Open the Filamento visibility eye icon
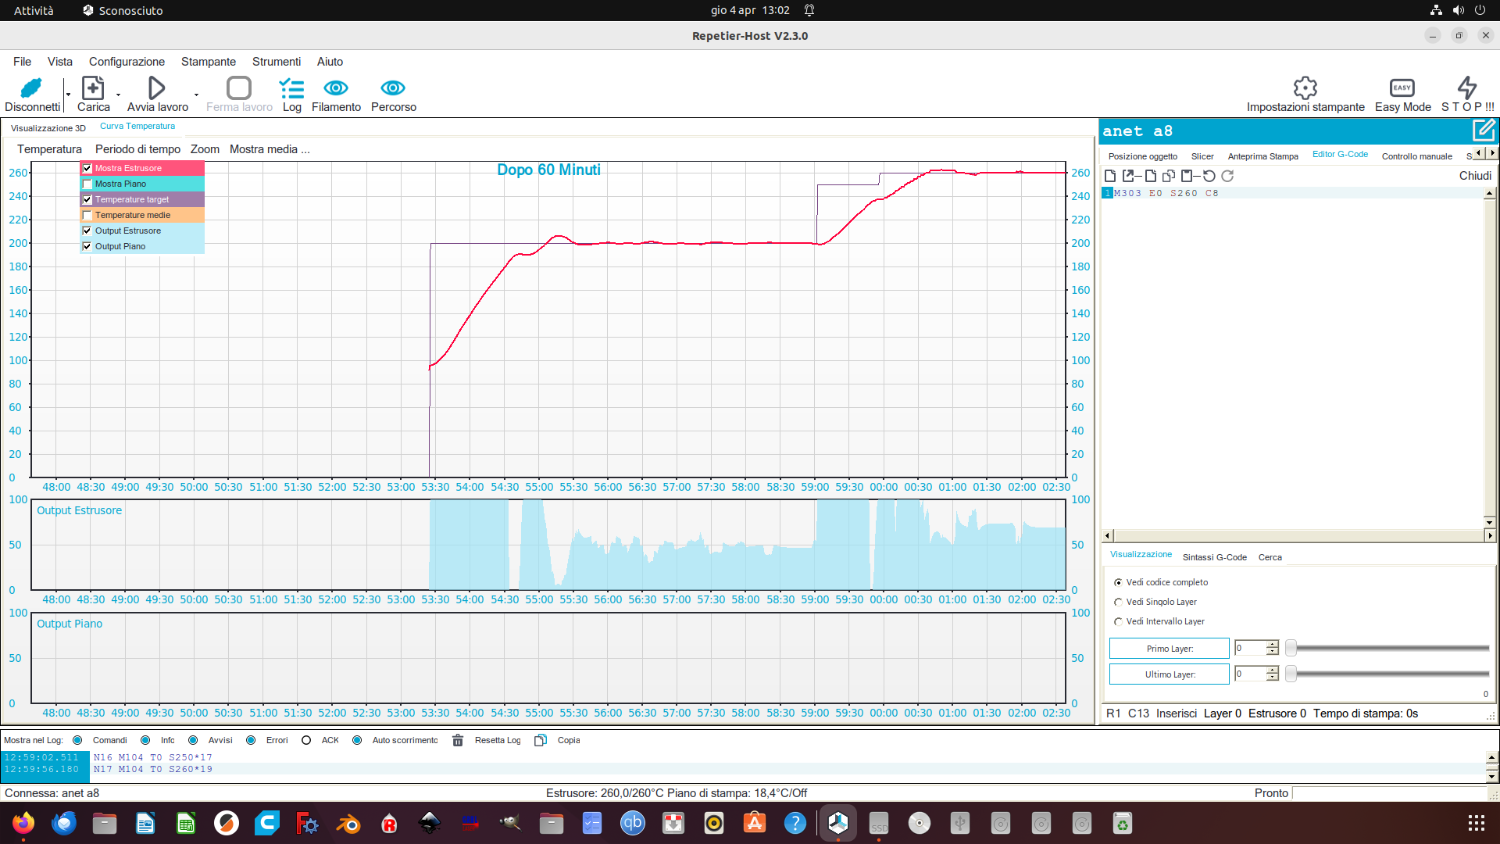 tap(336, 89)
